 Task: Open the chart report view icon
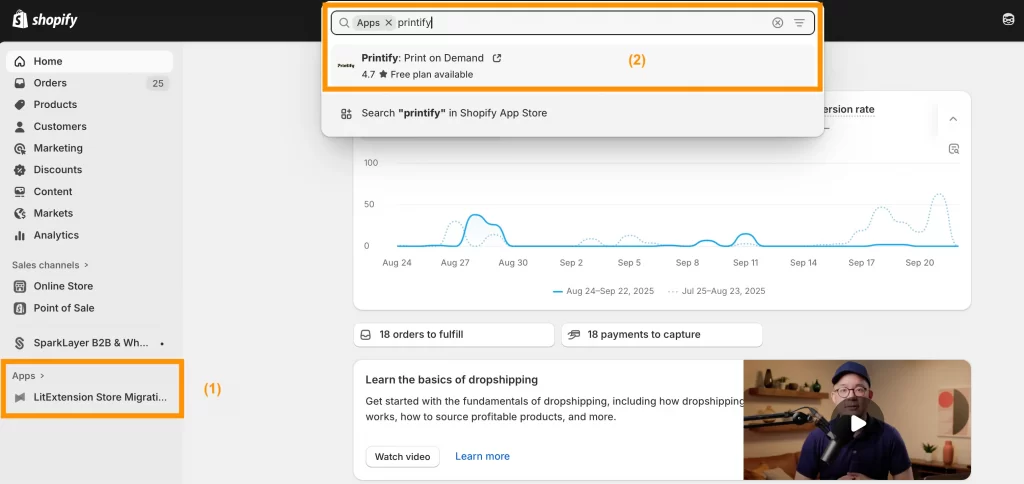pyautogui.click(x=954, y=149)
